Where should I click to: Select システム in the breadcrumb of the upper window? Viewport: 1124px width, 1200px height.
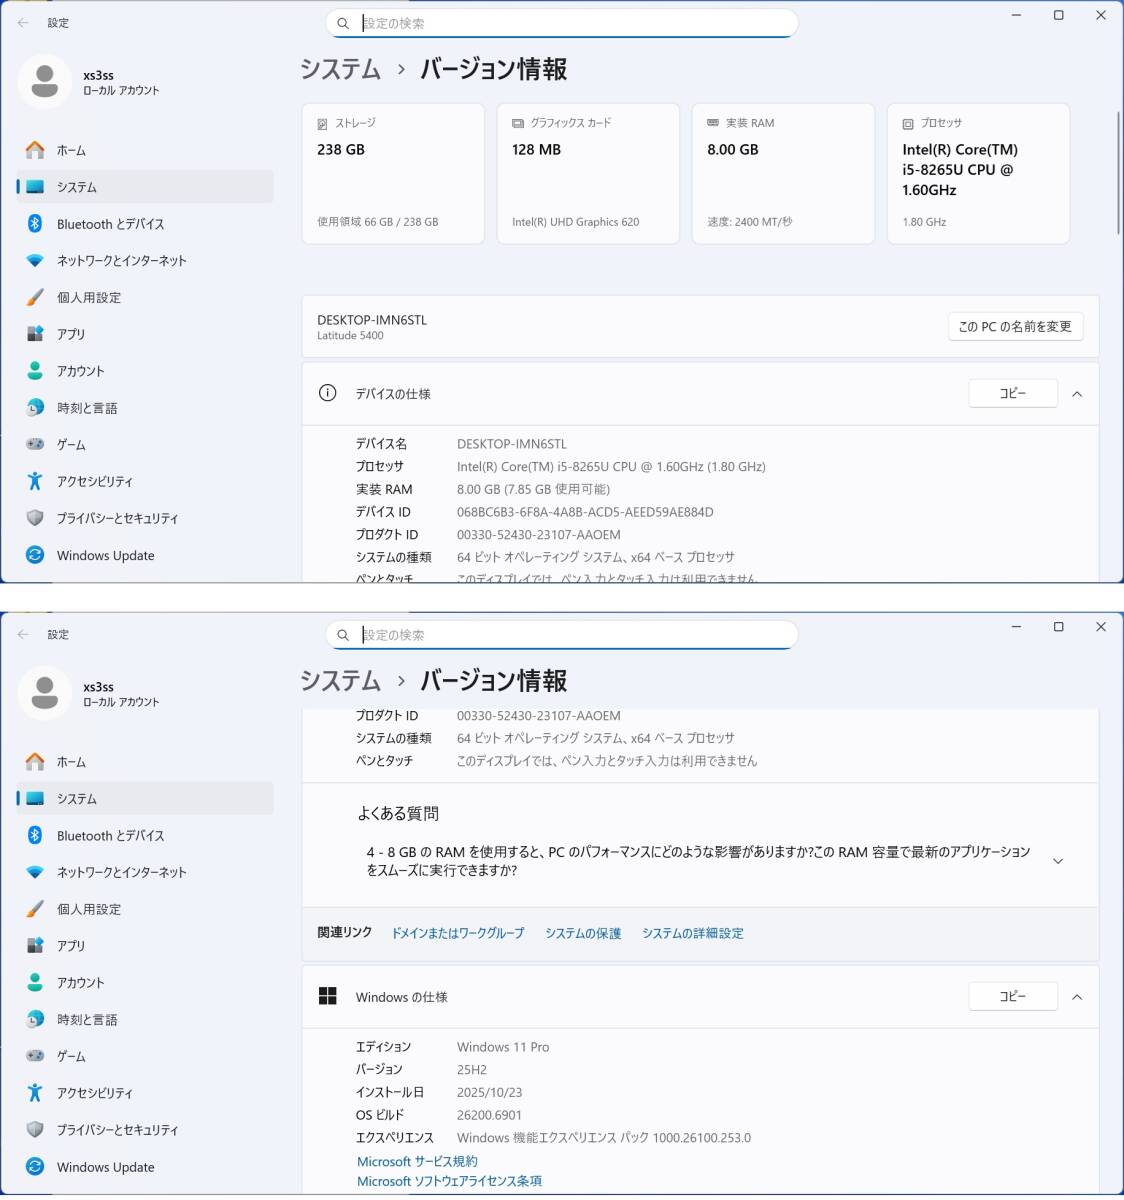point(341,69)
